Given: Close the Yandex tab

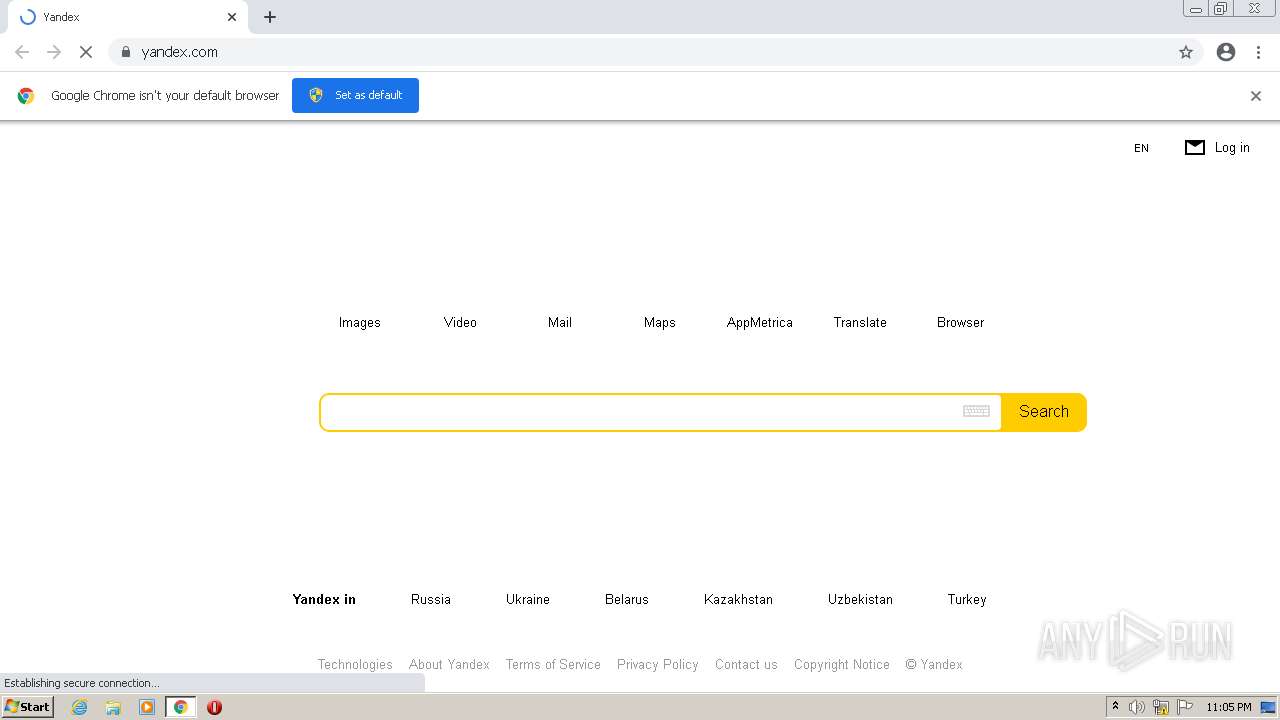Looking at the screenshot, I should (232, 17).
